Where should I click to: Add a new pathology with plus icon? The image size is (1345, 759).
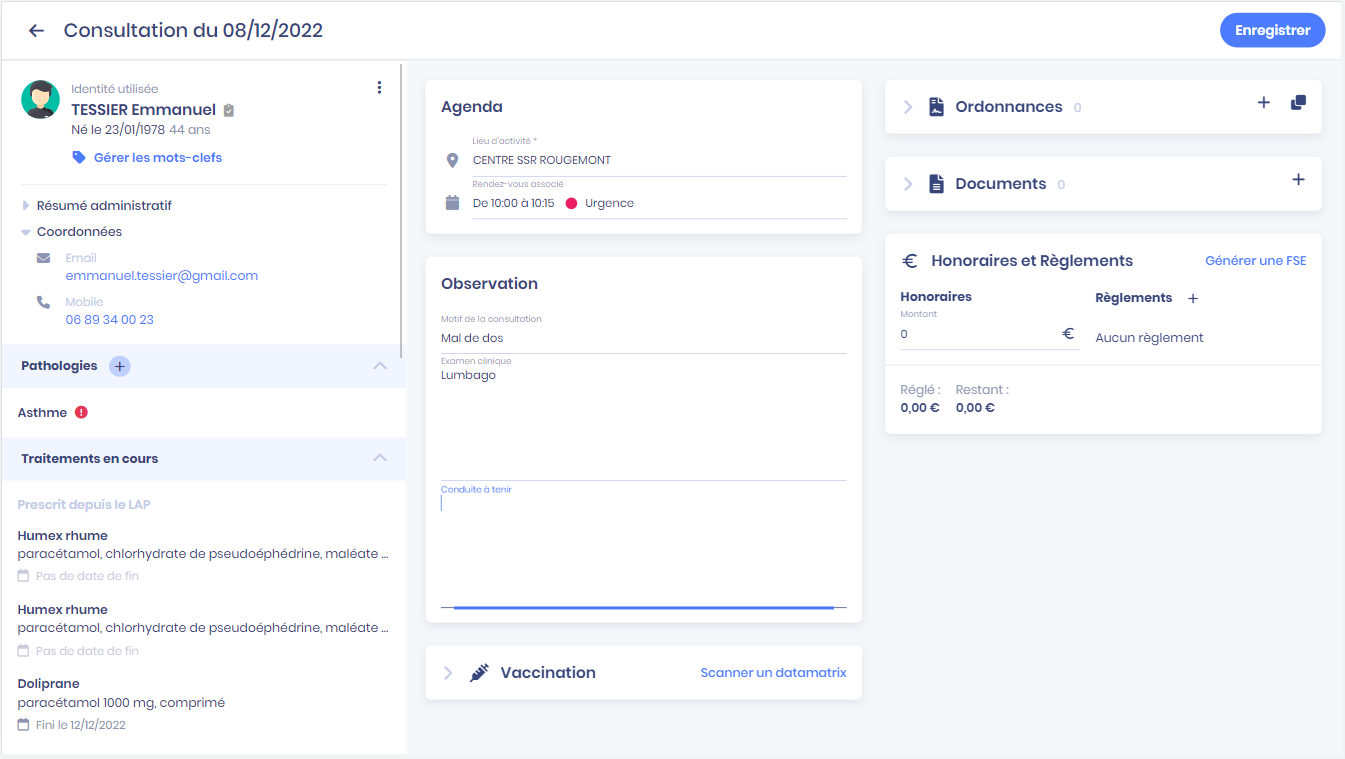[119, 366]
